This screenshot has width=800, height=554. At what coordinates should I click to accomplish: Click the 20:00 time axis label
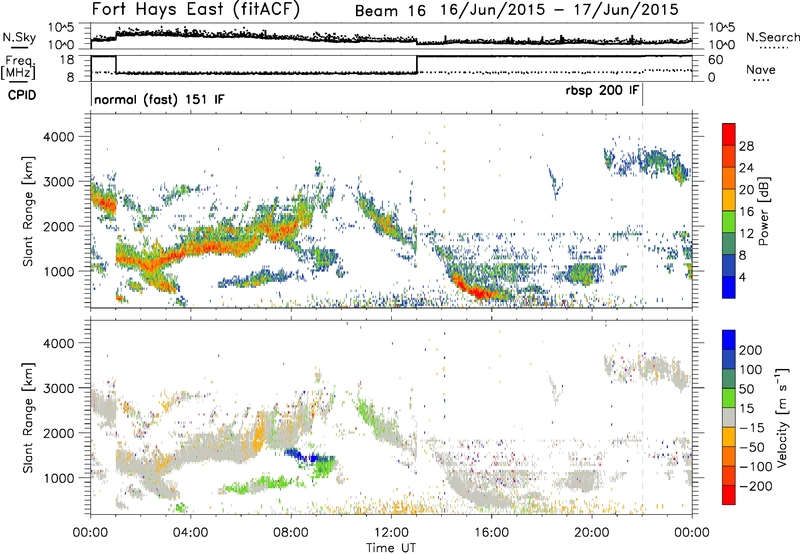tap(592, 533)
